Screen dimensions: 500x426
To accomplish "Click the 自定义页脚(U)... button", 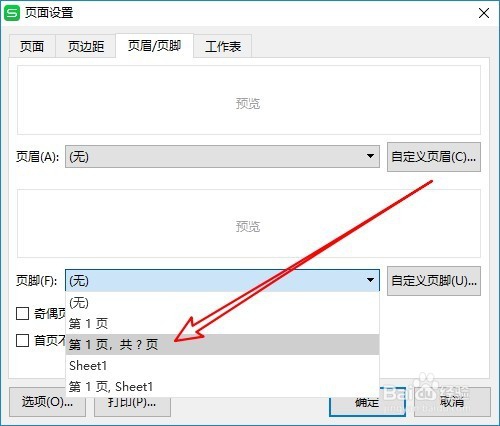I will (434, 281).
